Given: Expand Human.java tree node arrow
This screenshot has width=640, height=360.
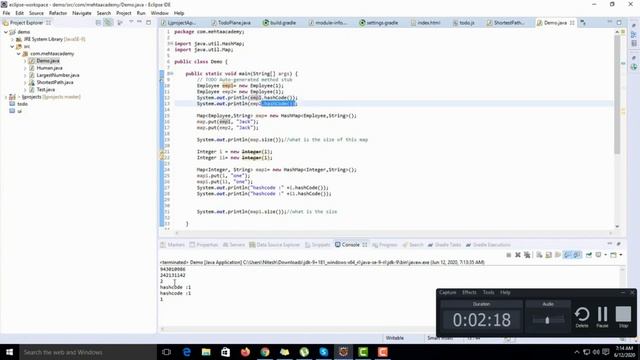Looking at the screenshot, I should pyautogui.click(x=25, y=68).
